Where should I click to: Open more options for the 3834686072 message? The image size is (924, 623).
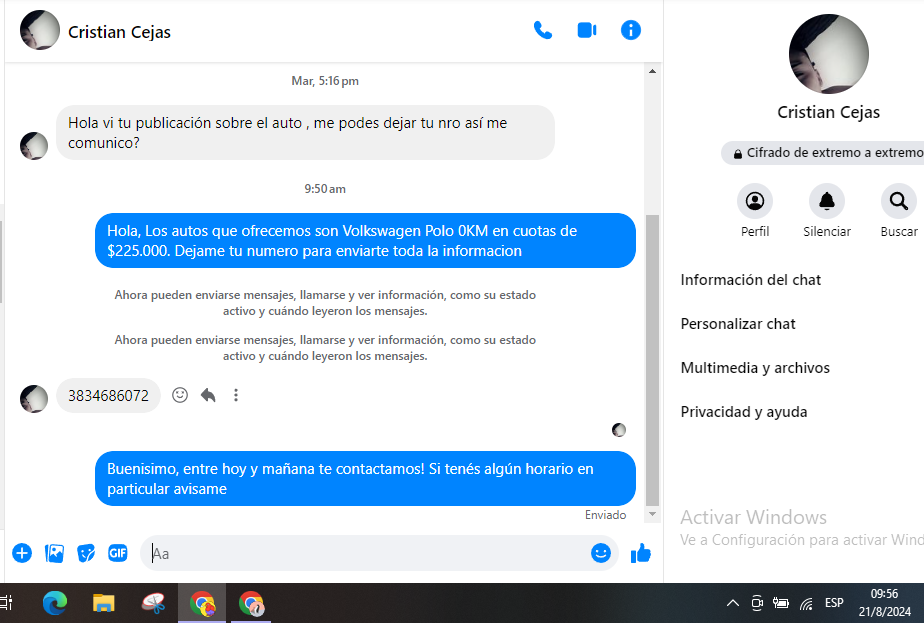[x=236, y=395]
